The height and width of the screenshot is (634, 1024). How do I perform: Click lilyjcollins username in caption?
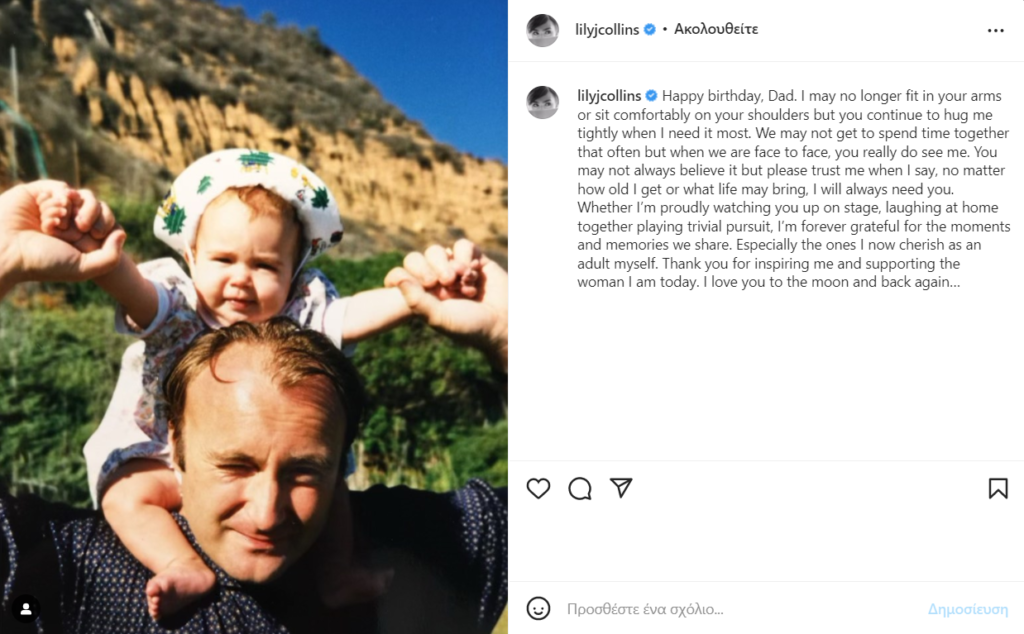pyautogui.click(x=609, y=96)
